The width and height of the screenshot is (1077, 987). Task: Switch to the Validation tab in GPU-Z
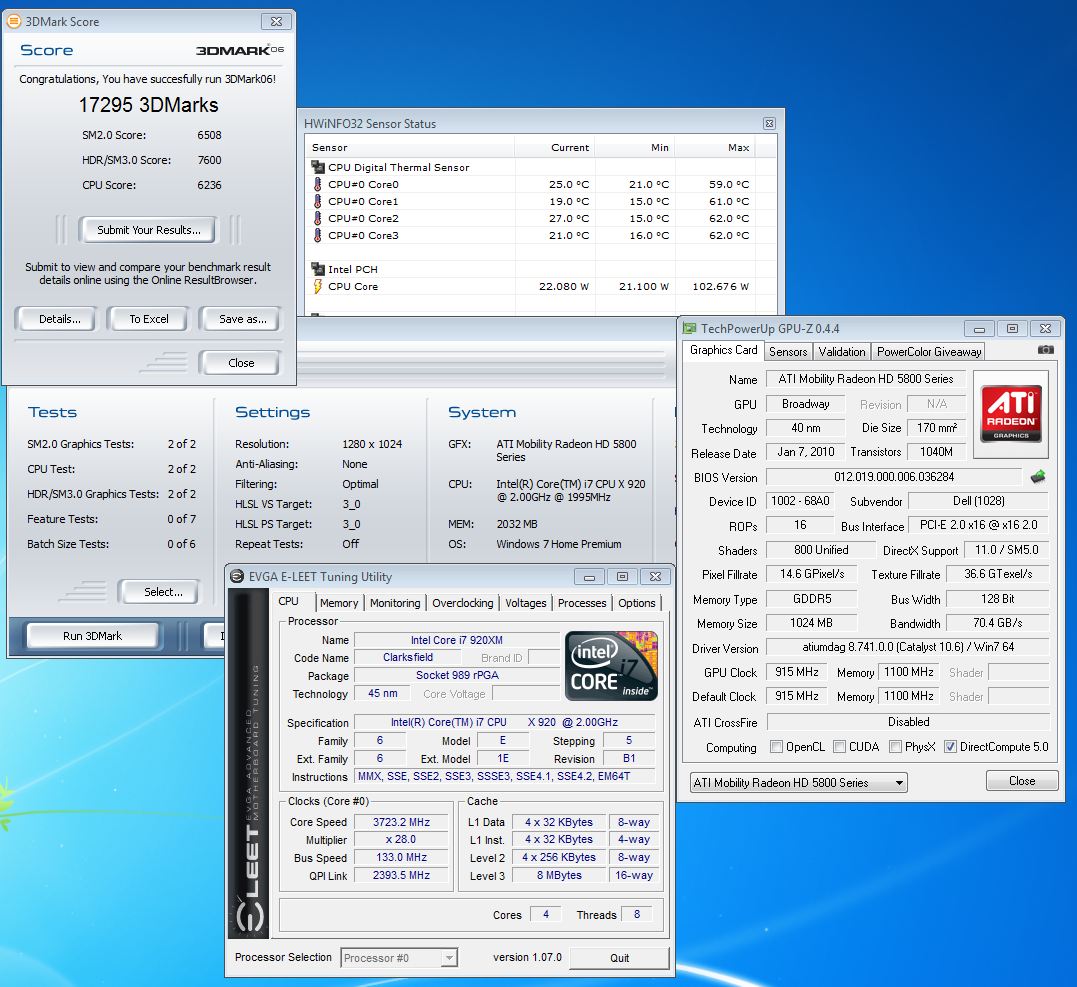coord(841,352)
